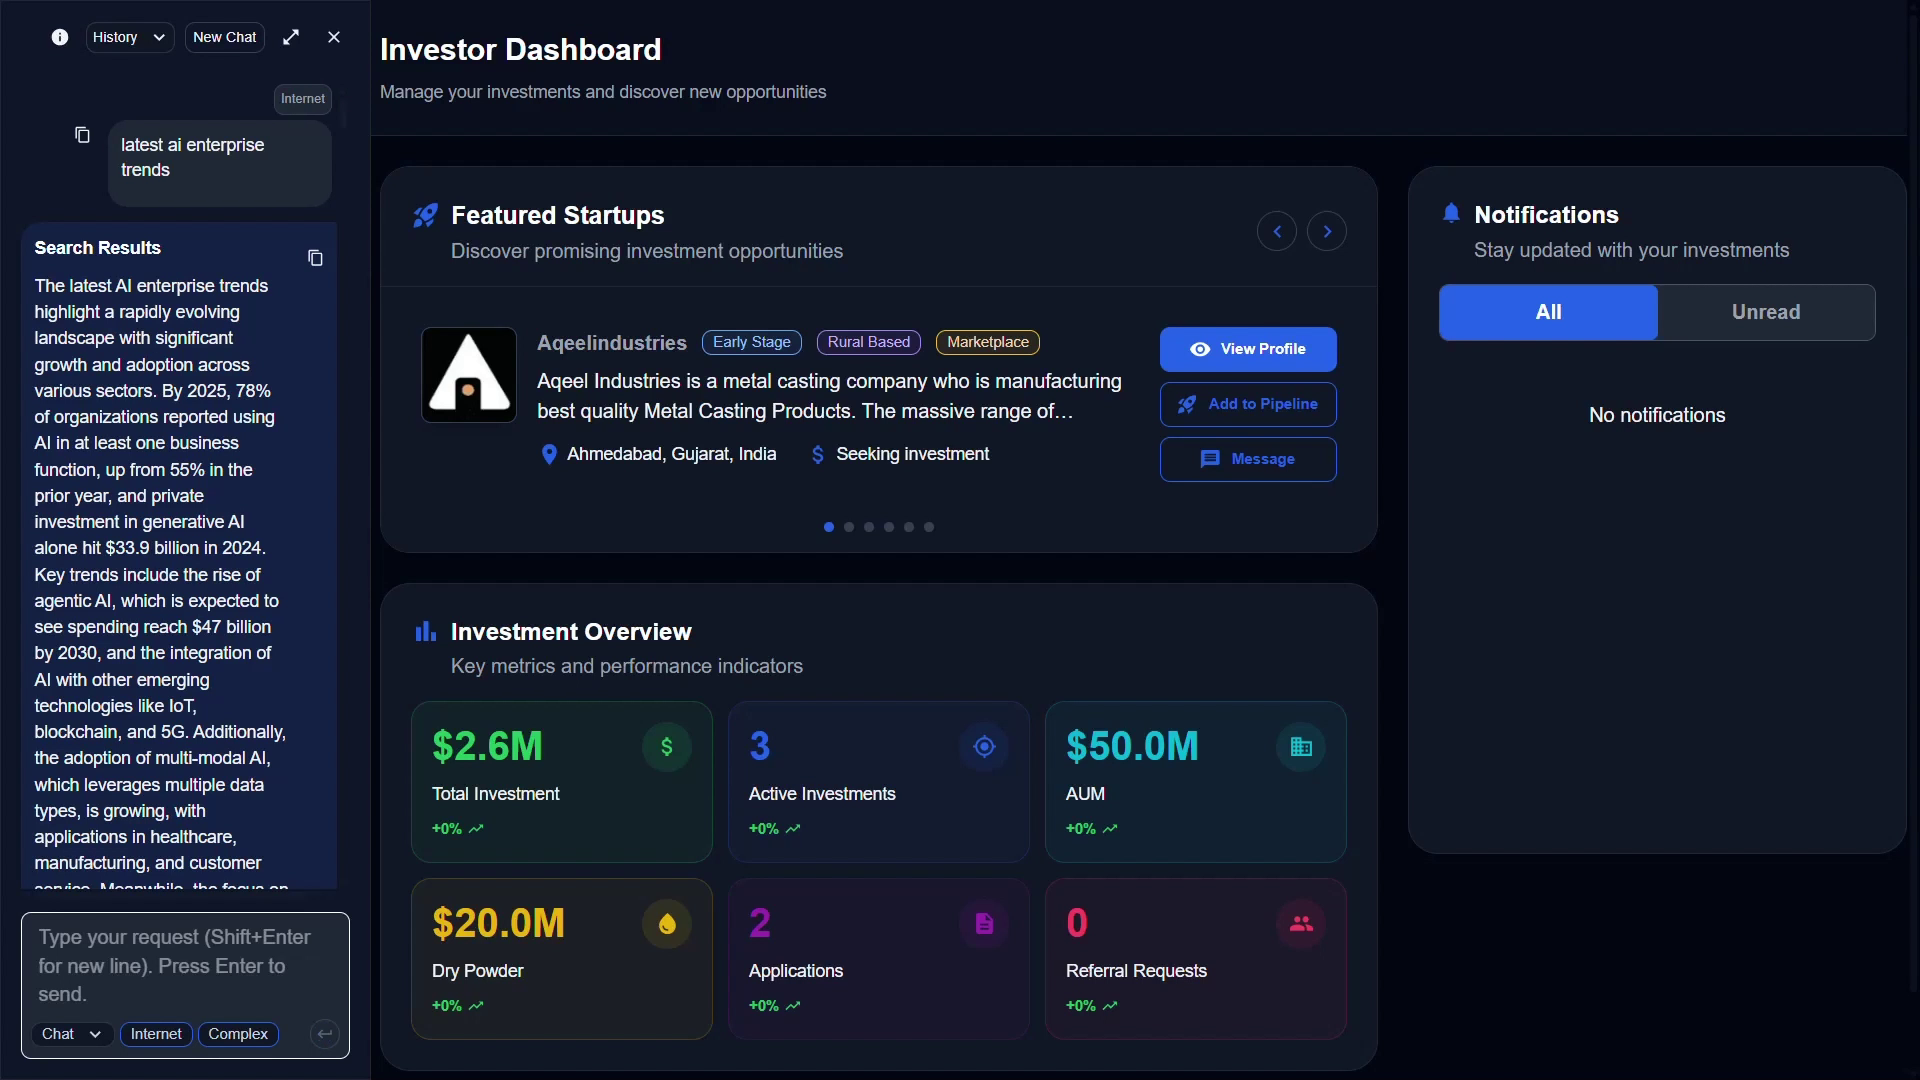Enable the Complex mode pill
Viewport: 1920px width, 1080px height.
point(238,1034)
